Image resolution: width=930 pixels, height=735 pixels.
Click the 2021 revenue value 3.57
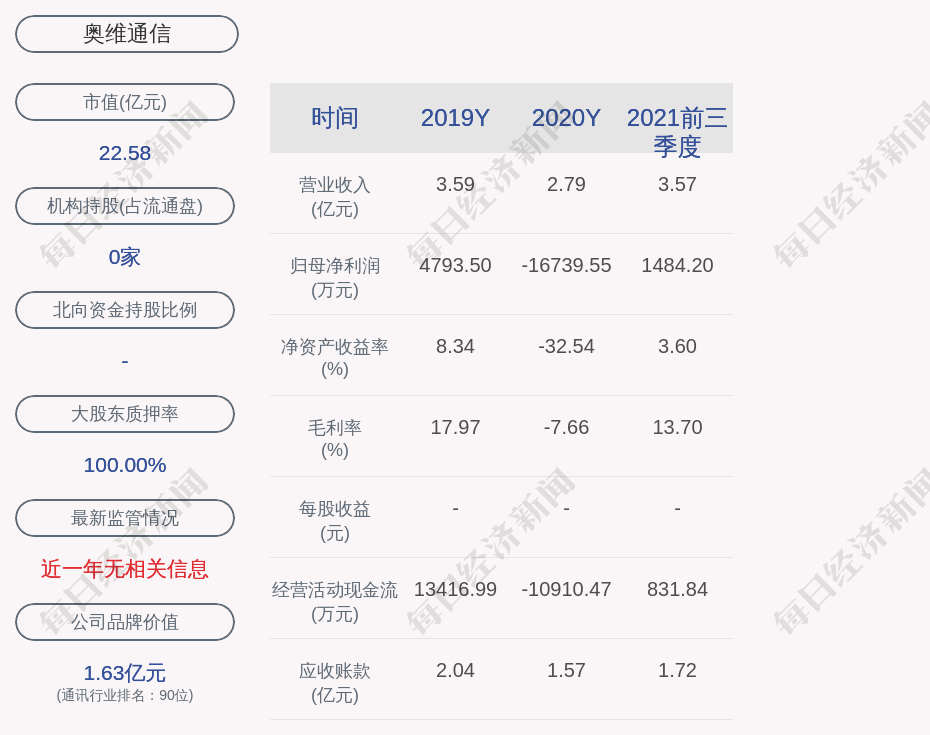click(x=677, y=184)
